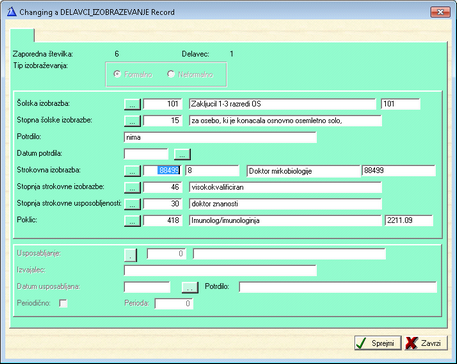Click Šolska izobrazba code field 101
The width and height of the screenshot is (457, 364).
[163, 104]
